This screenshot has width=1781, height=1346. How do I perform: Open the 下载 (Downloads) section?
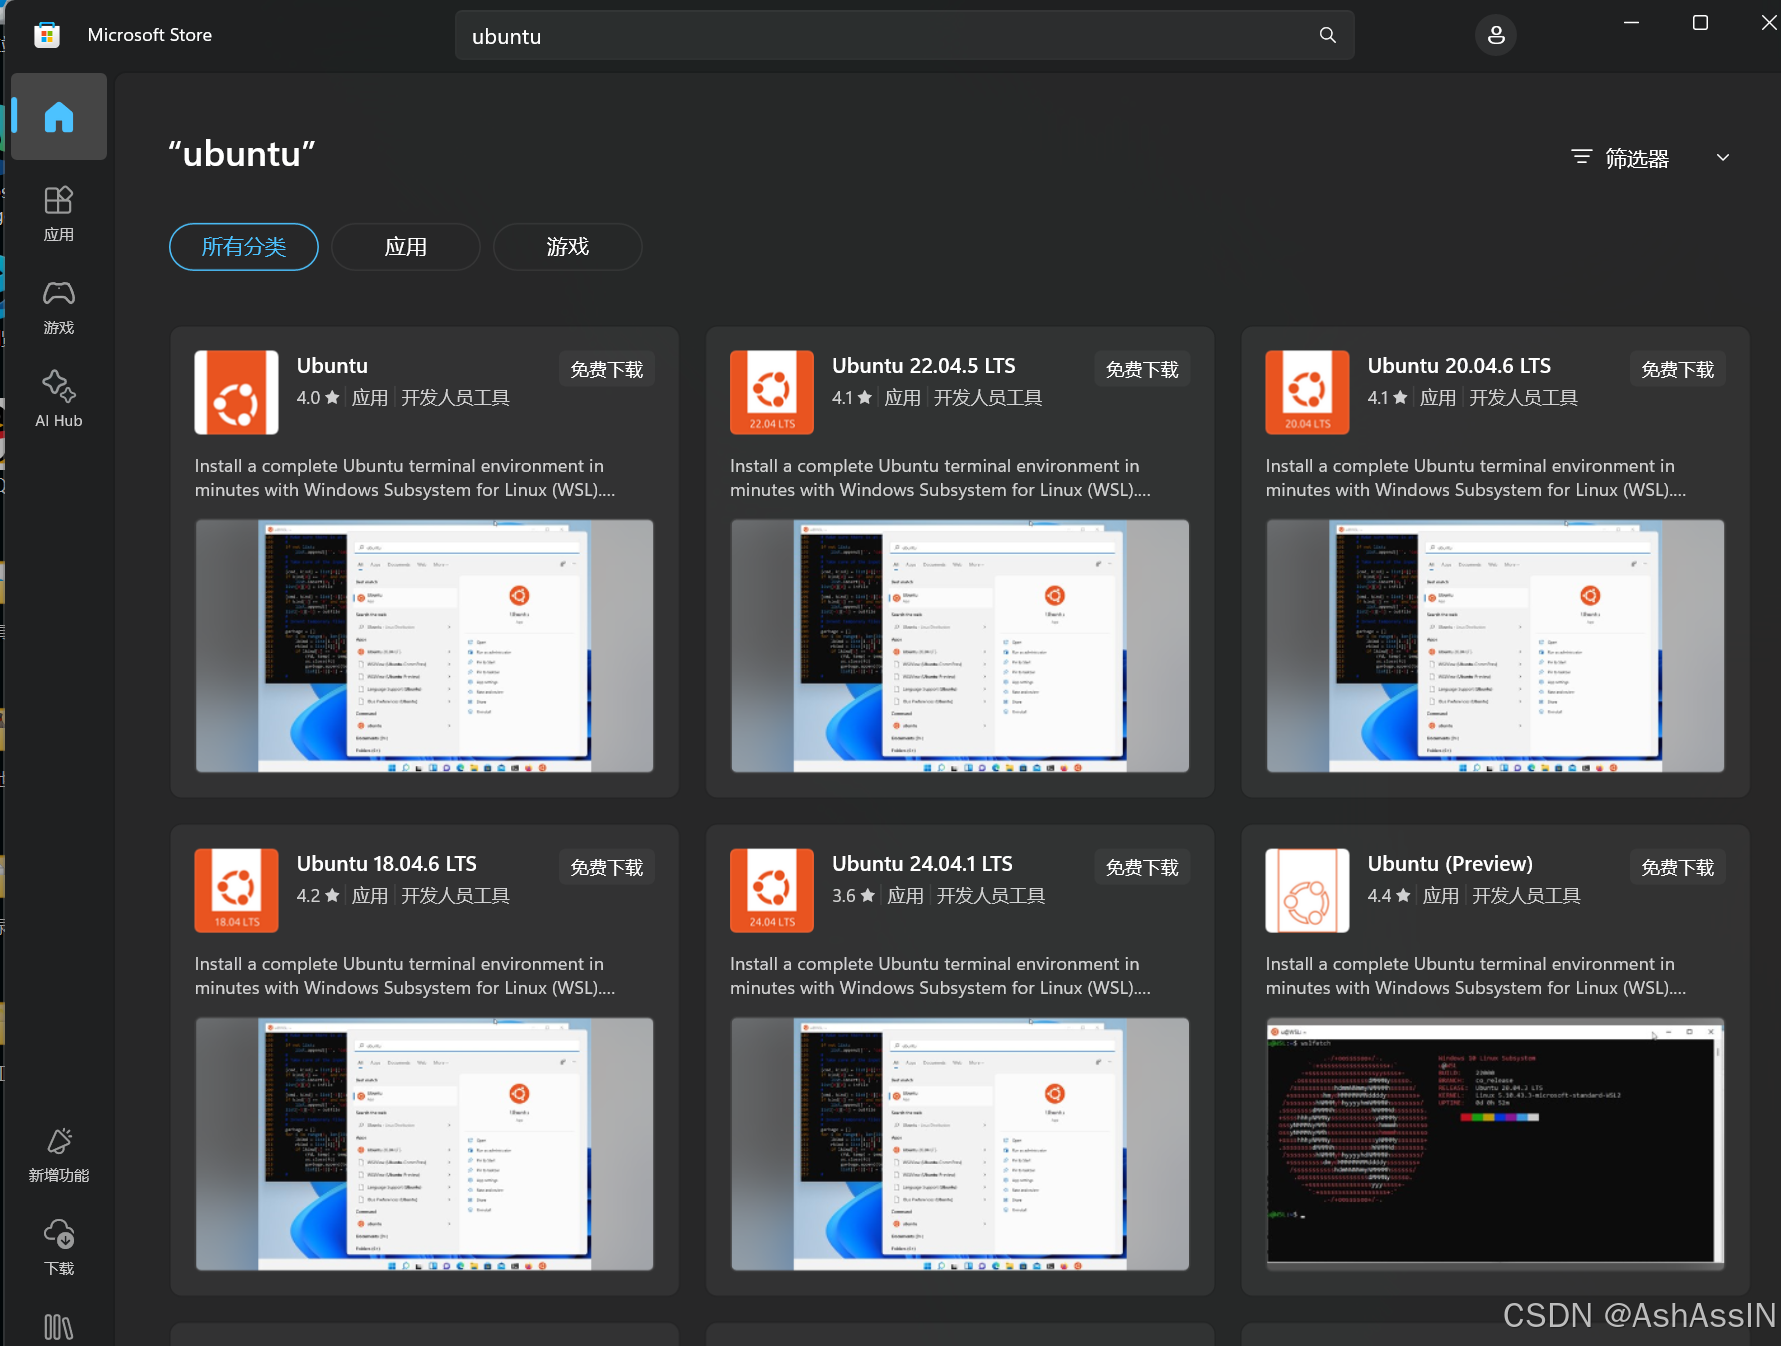pyautogui.click(x=58, y=1246)
